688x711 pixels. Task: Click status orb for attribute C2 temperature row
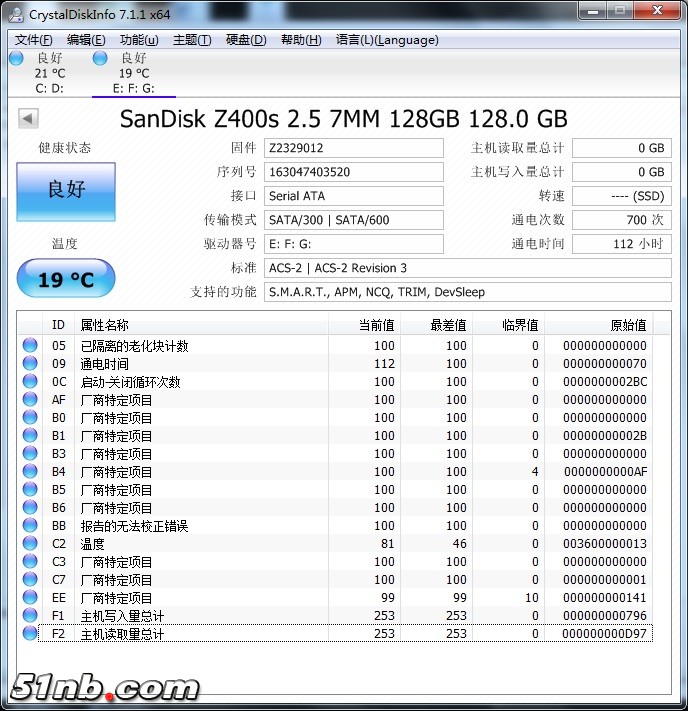click(30, 544)
